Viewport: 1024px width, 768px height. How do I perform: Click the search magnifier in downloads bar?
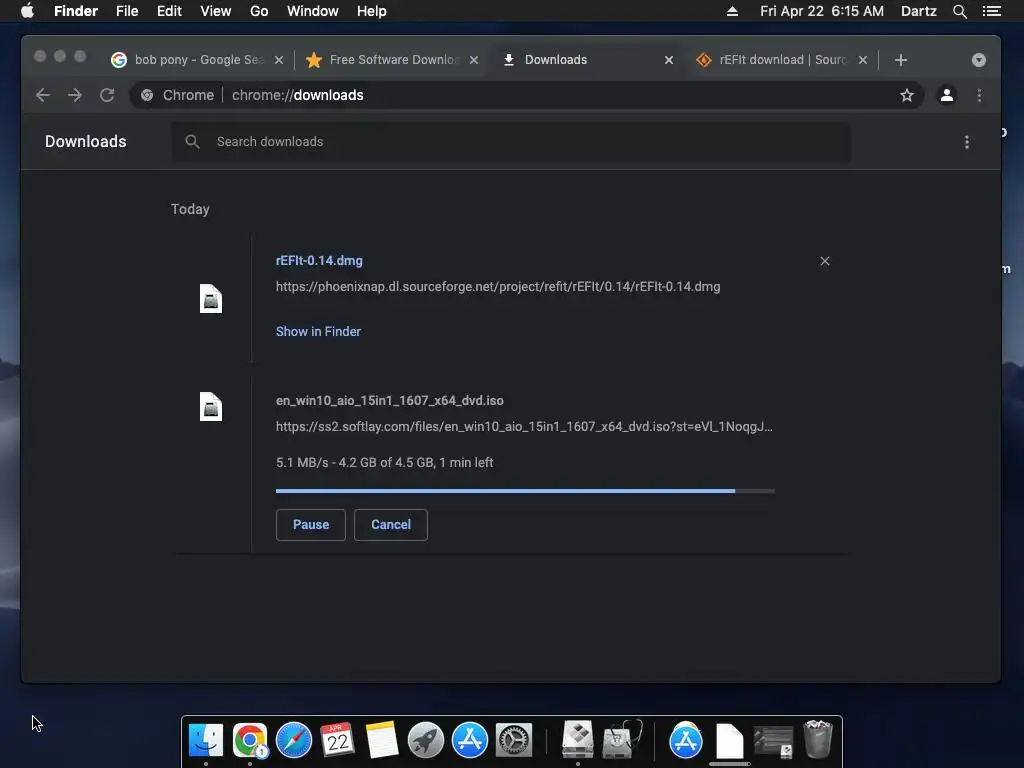point(192,142)
